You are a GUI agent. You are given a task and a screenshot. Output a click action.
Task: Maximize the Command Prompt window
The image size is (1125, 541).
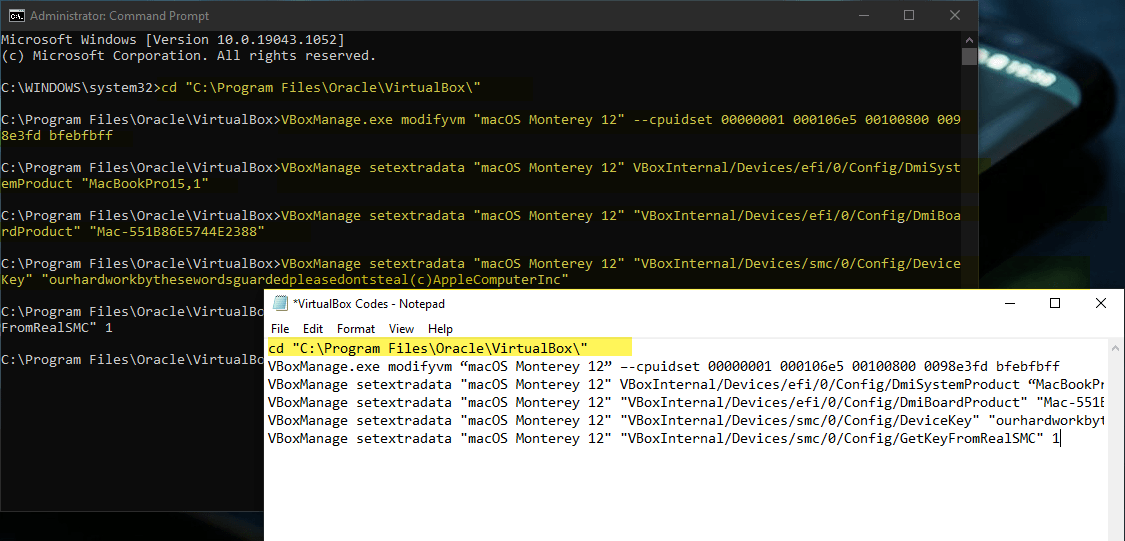click(909, 15)
